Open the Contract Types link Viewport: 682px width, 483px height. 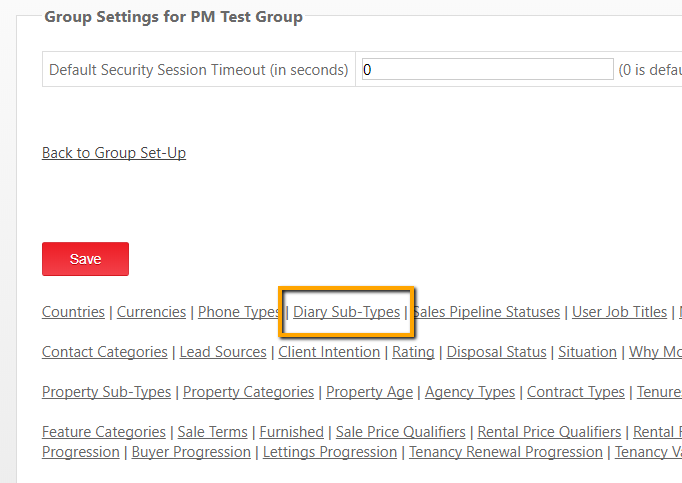[x=576, y=392]
